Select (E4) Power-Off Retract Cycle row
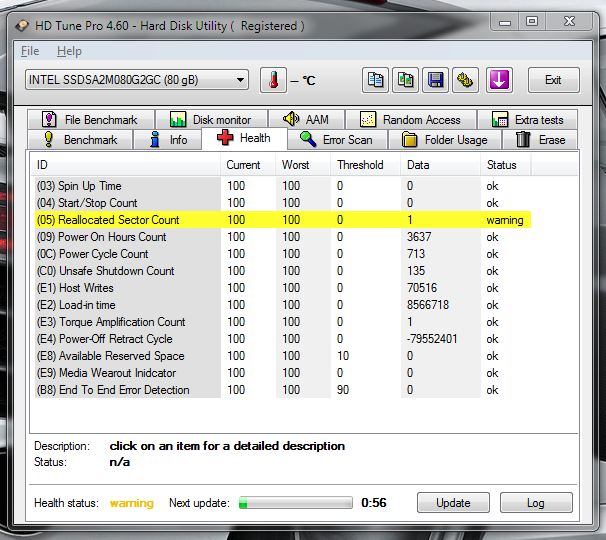This screenshot has width=606, height=540. [283, 339]
